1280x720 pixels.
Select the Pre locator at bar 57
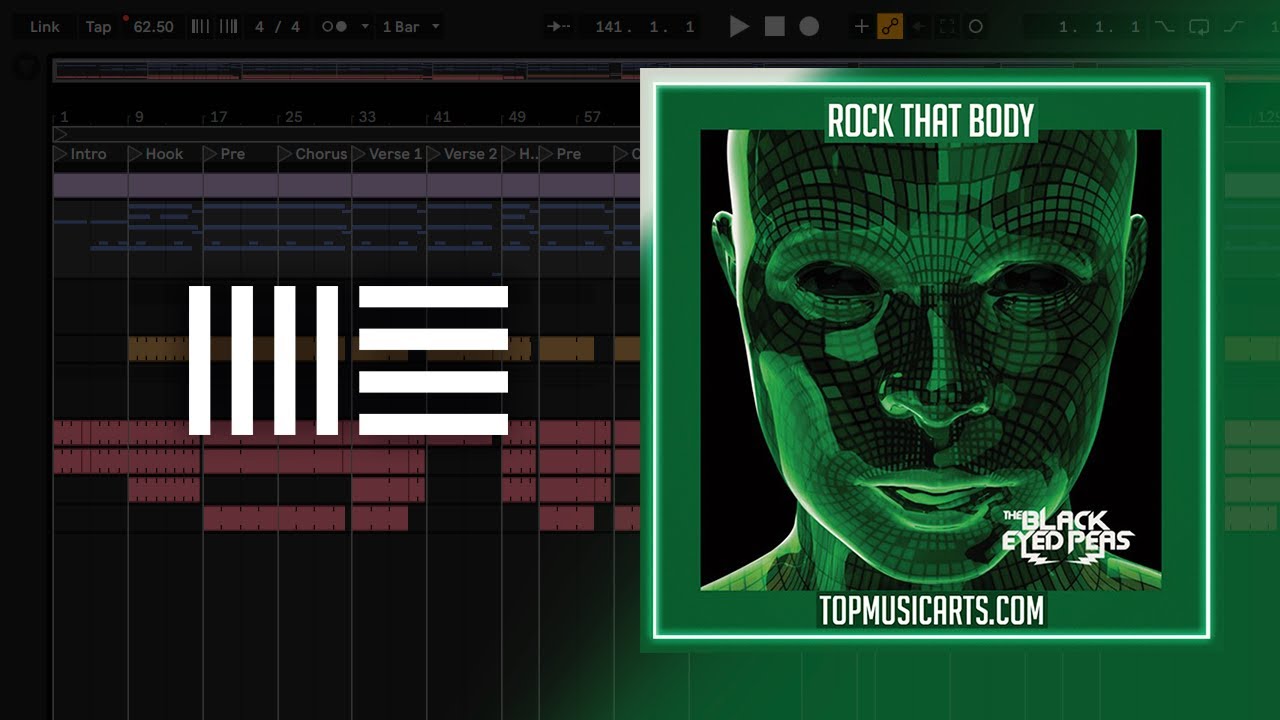pyautogui.click(x=560, y=154)
